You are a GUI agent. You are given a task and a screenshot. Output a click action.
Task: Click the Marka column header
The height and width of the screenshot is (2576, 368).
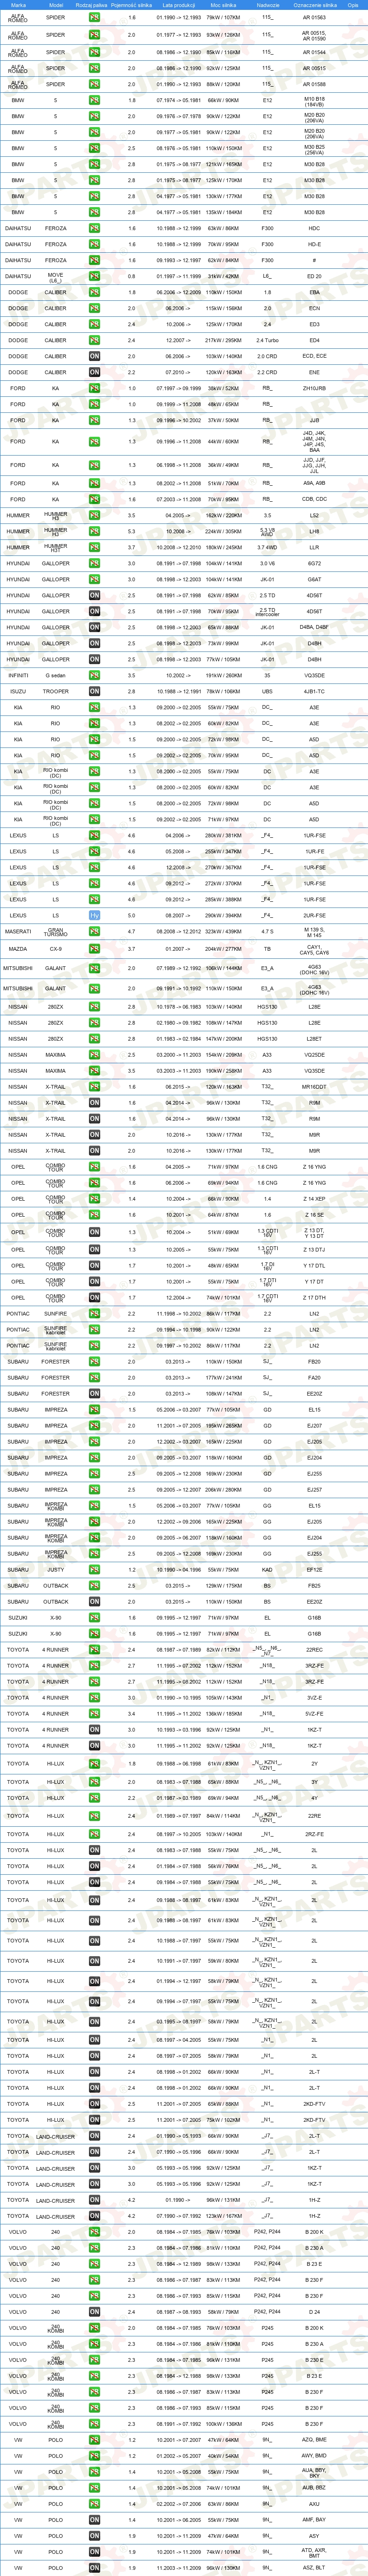[18, 5]
